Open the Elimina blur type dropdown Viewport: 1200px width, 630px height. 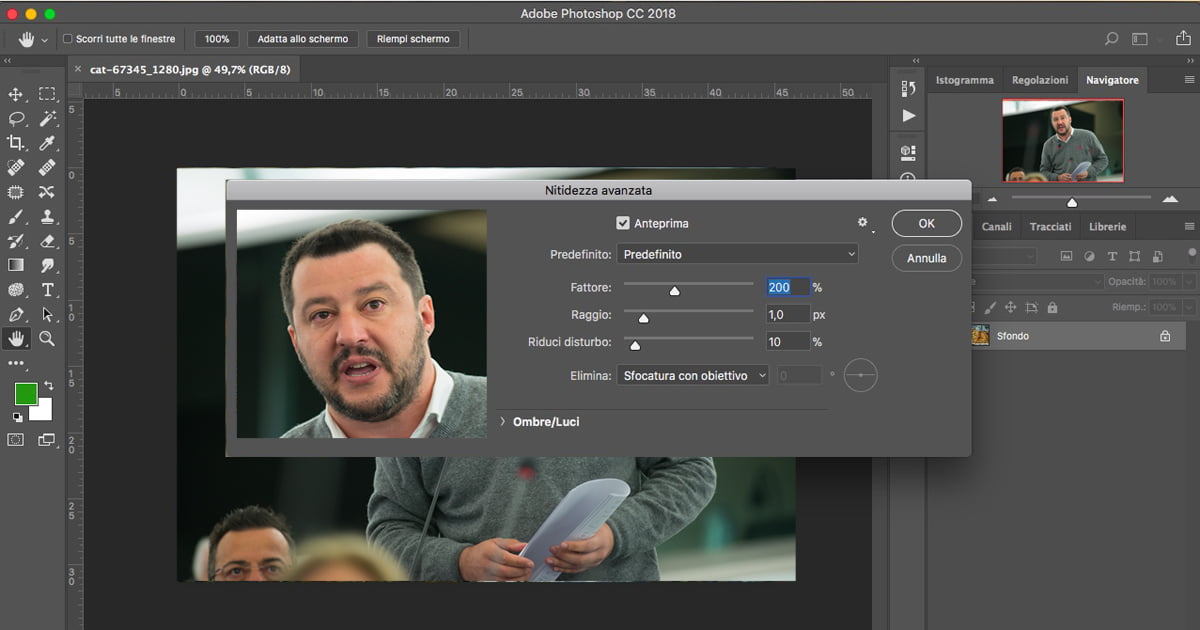(x=692, y=376)
